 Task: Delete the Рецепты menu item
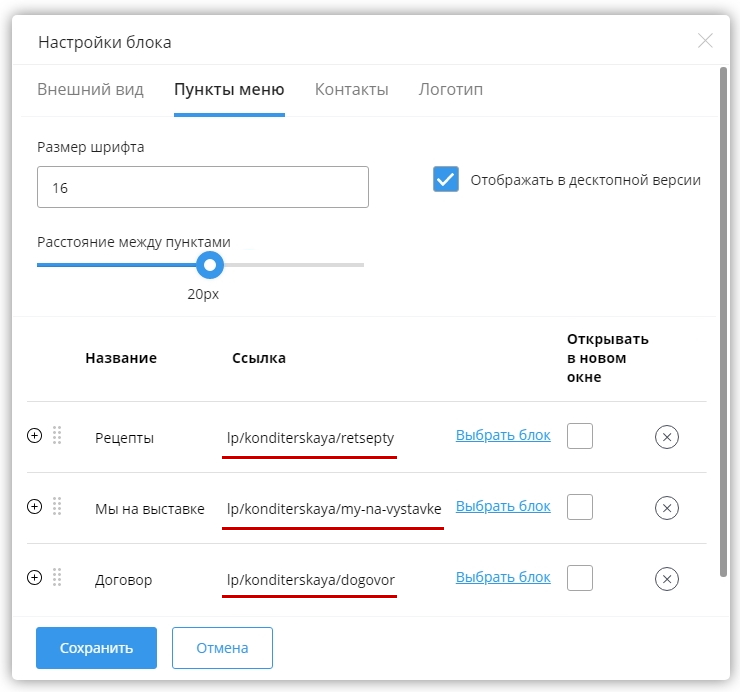[x=667, y=437]
